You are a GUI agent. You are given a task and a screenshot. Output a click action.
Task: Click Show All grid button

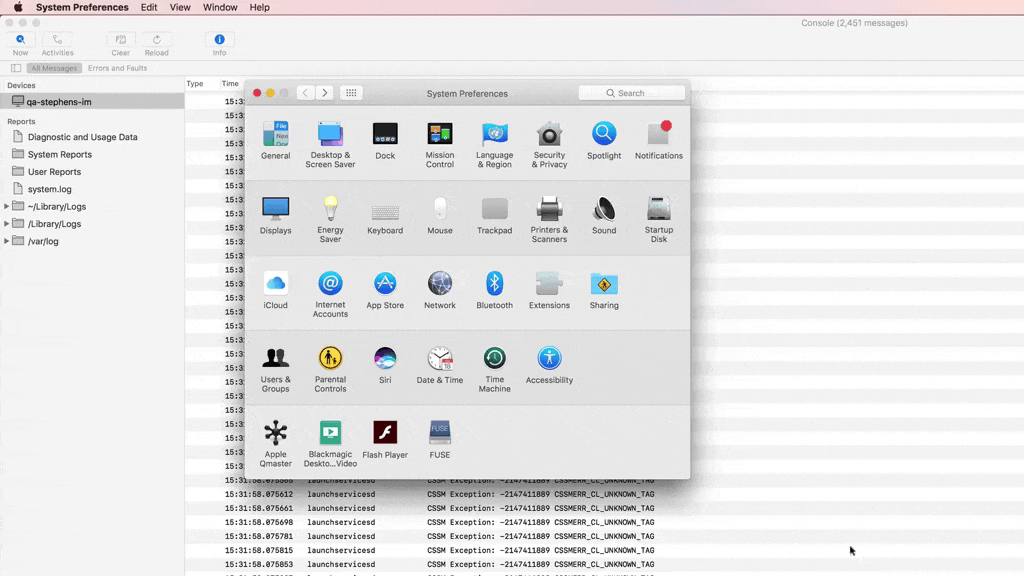[x=351, y=93]
